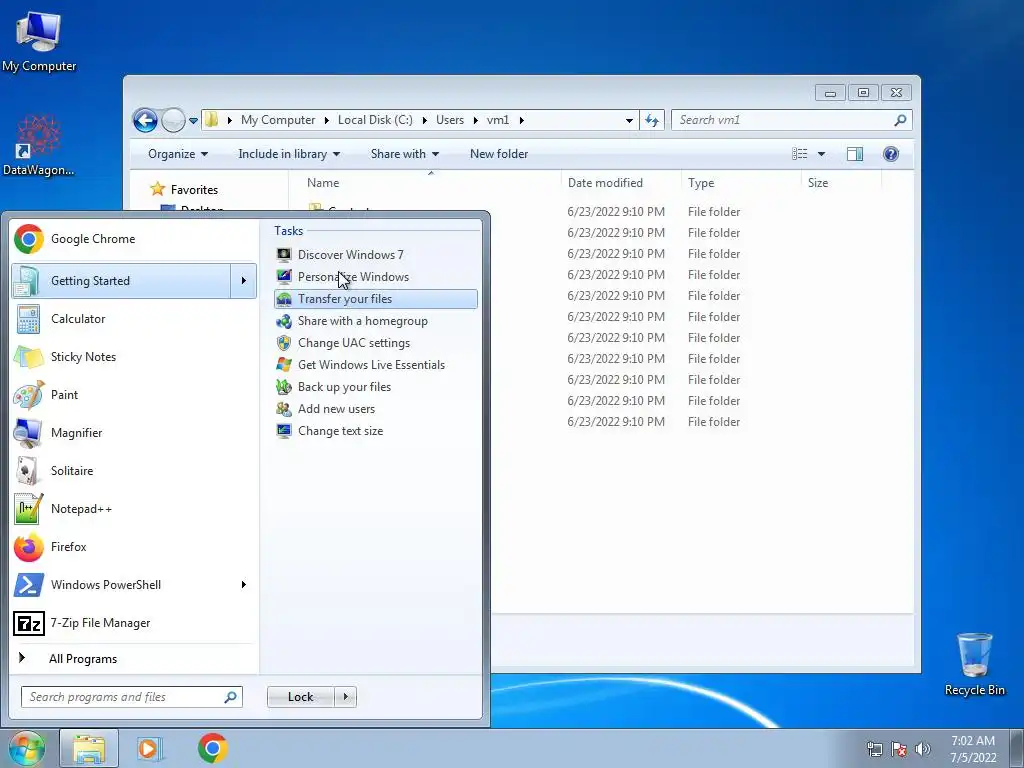Open the address bar history dropdown

(629, 120)
